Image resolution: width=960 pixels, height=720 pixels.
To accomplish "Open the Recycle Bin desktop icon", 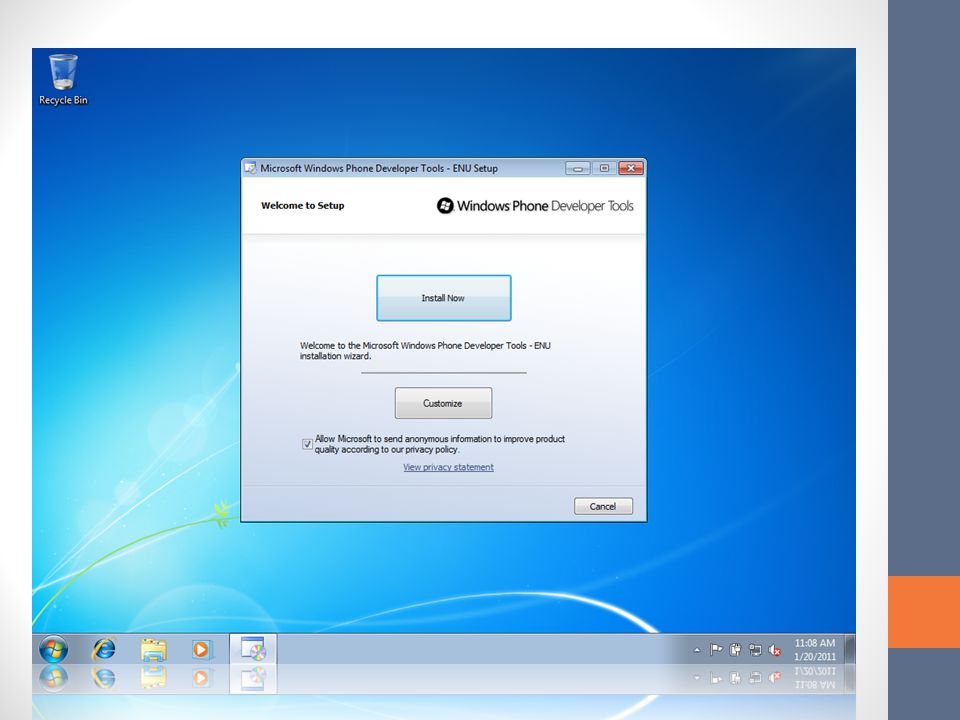I will coord(63,80).
